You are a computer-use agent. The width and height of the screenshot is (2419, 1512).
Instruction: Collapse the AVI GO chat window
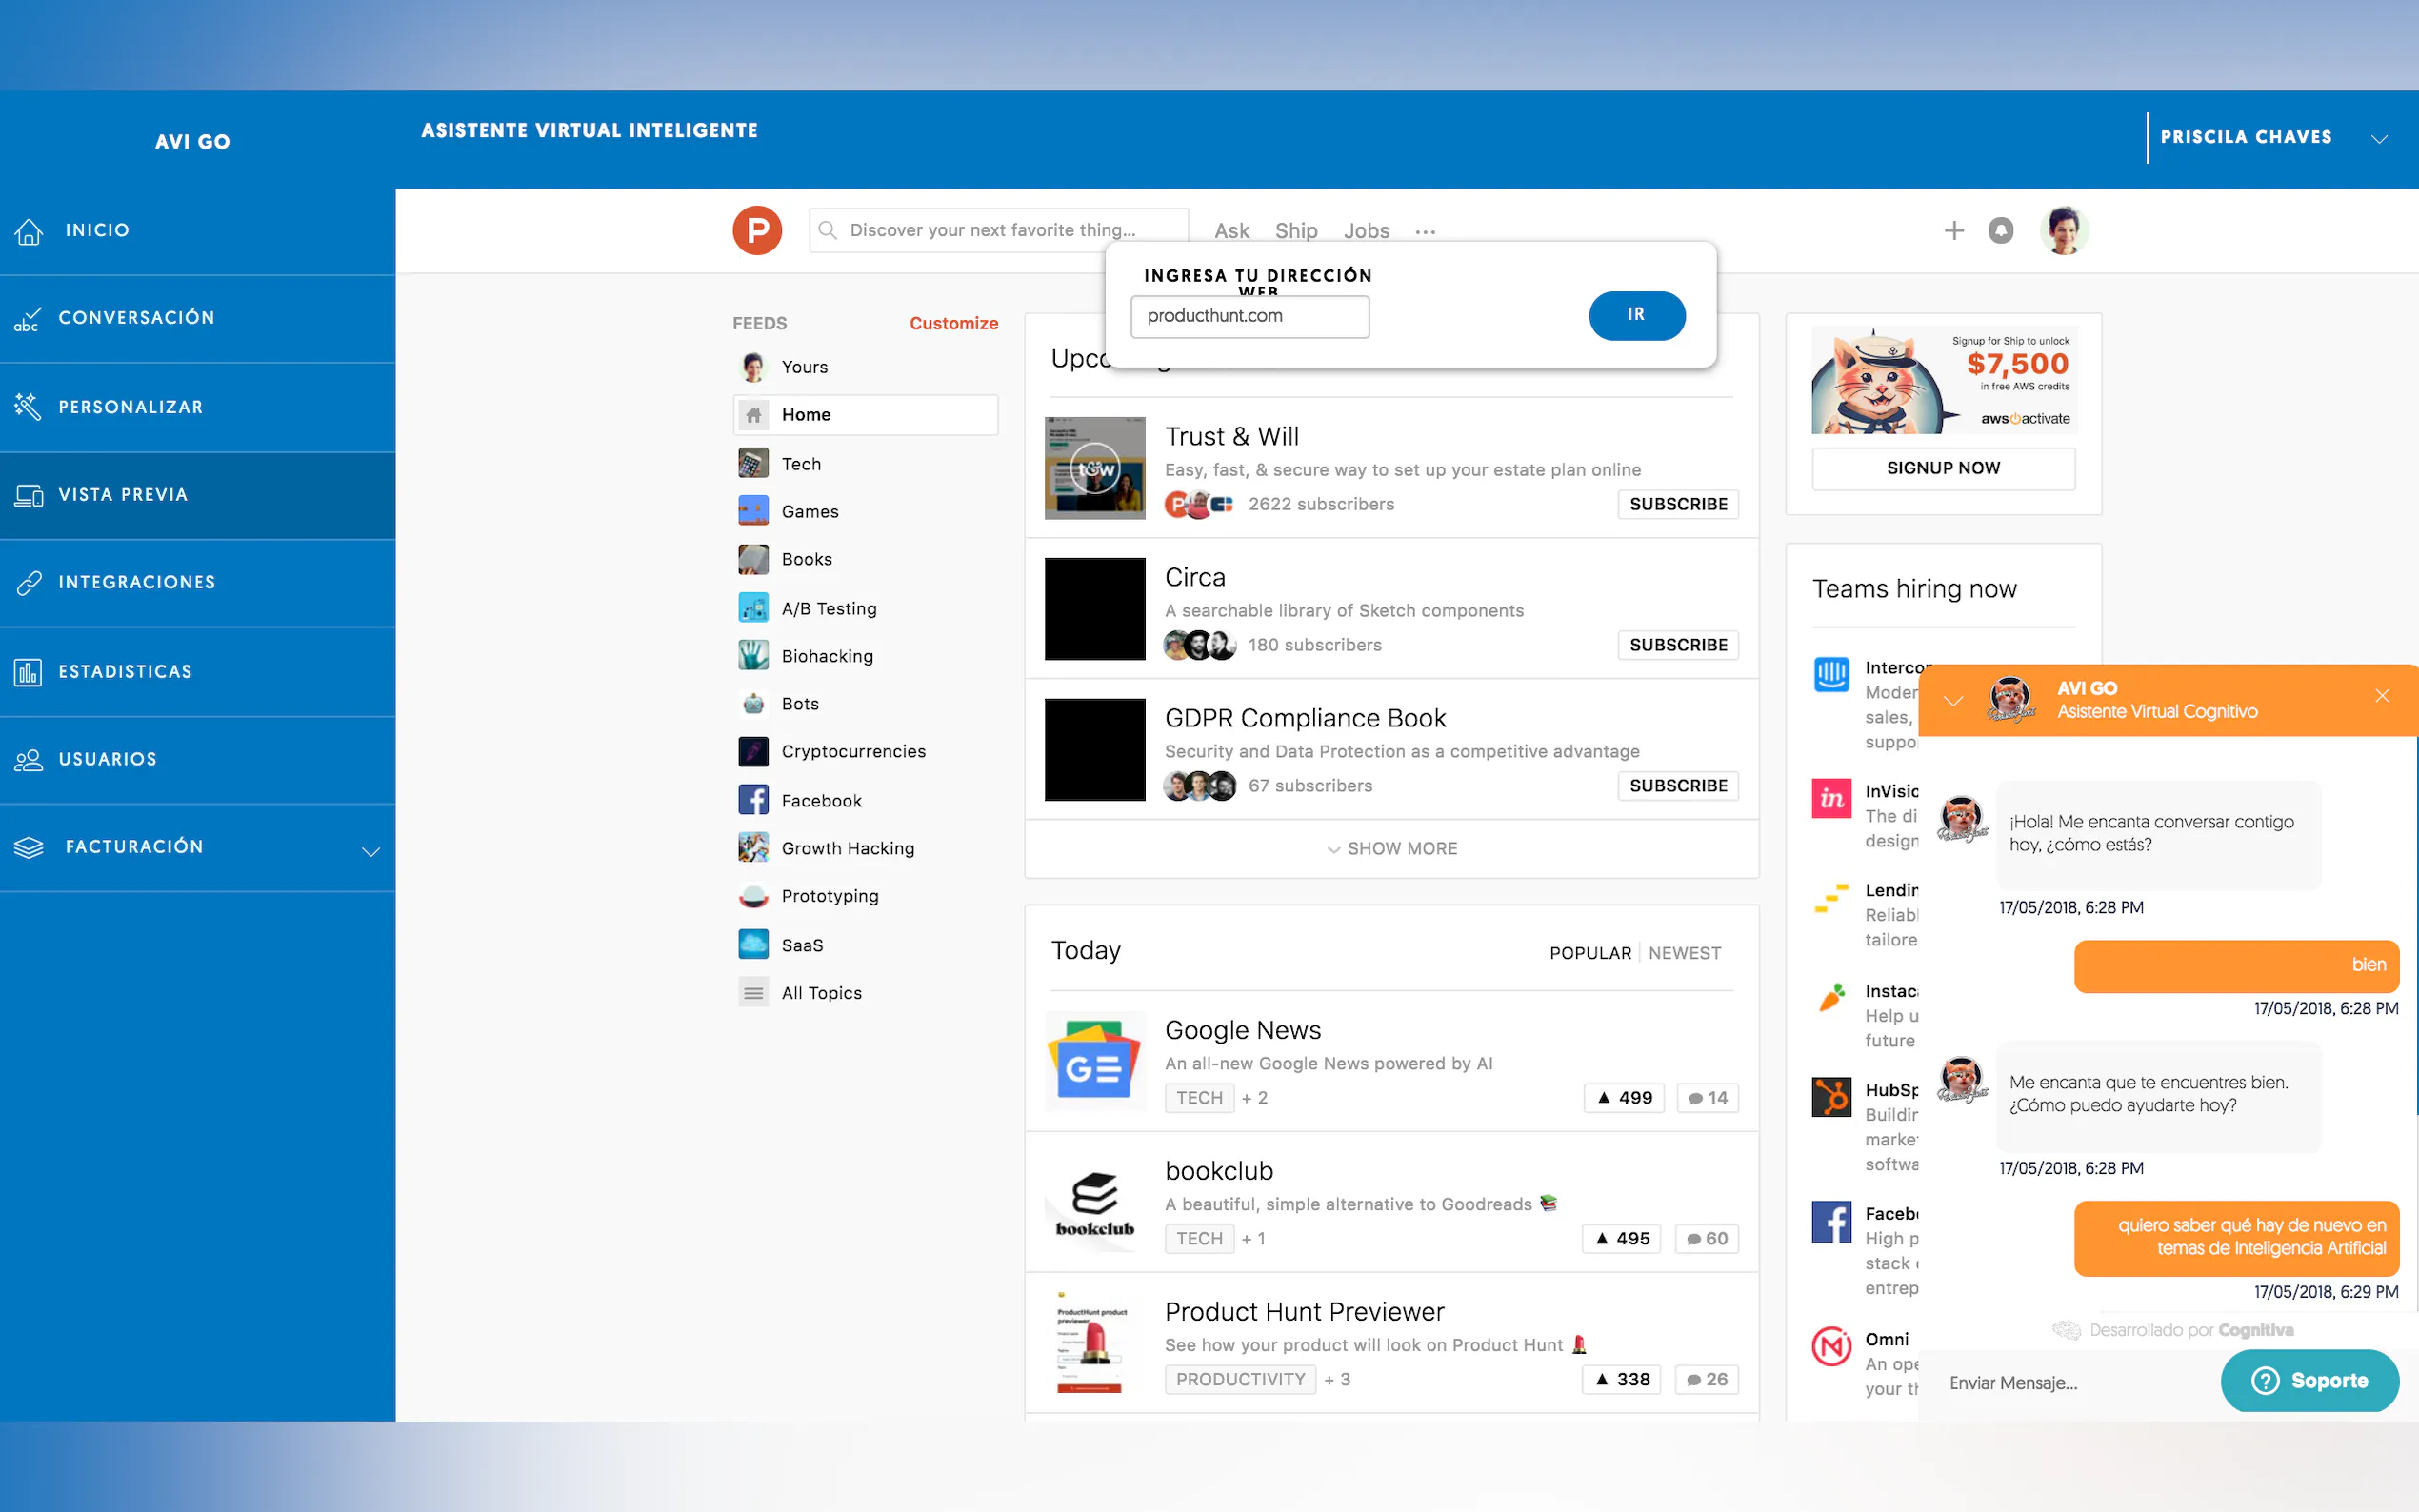click(x=1953, y=701)
